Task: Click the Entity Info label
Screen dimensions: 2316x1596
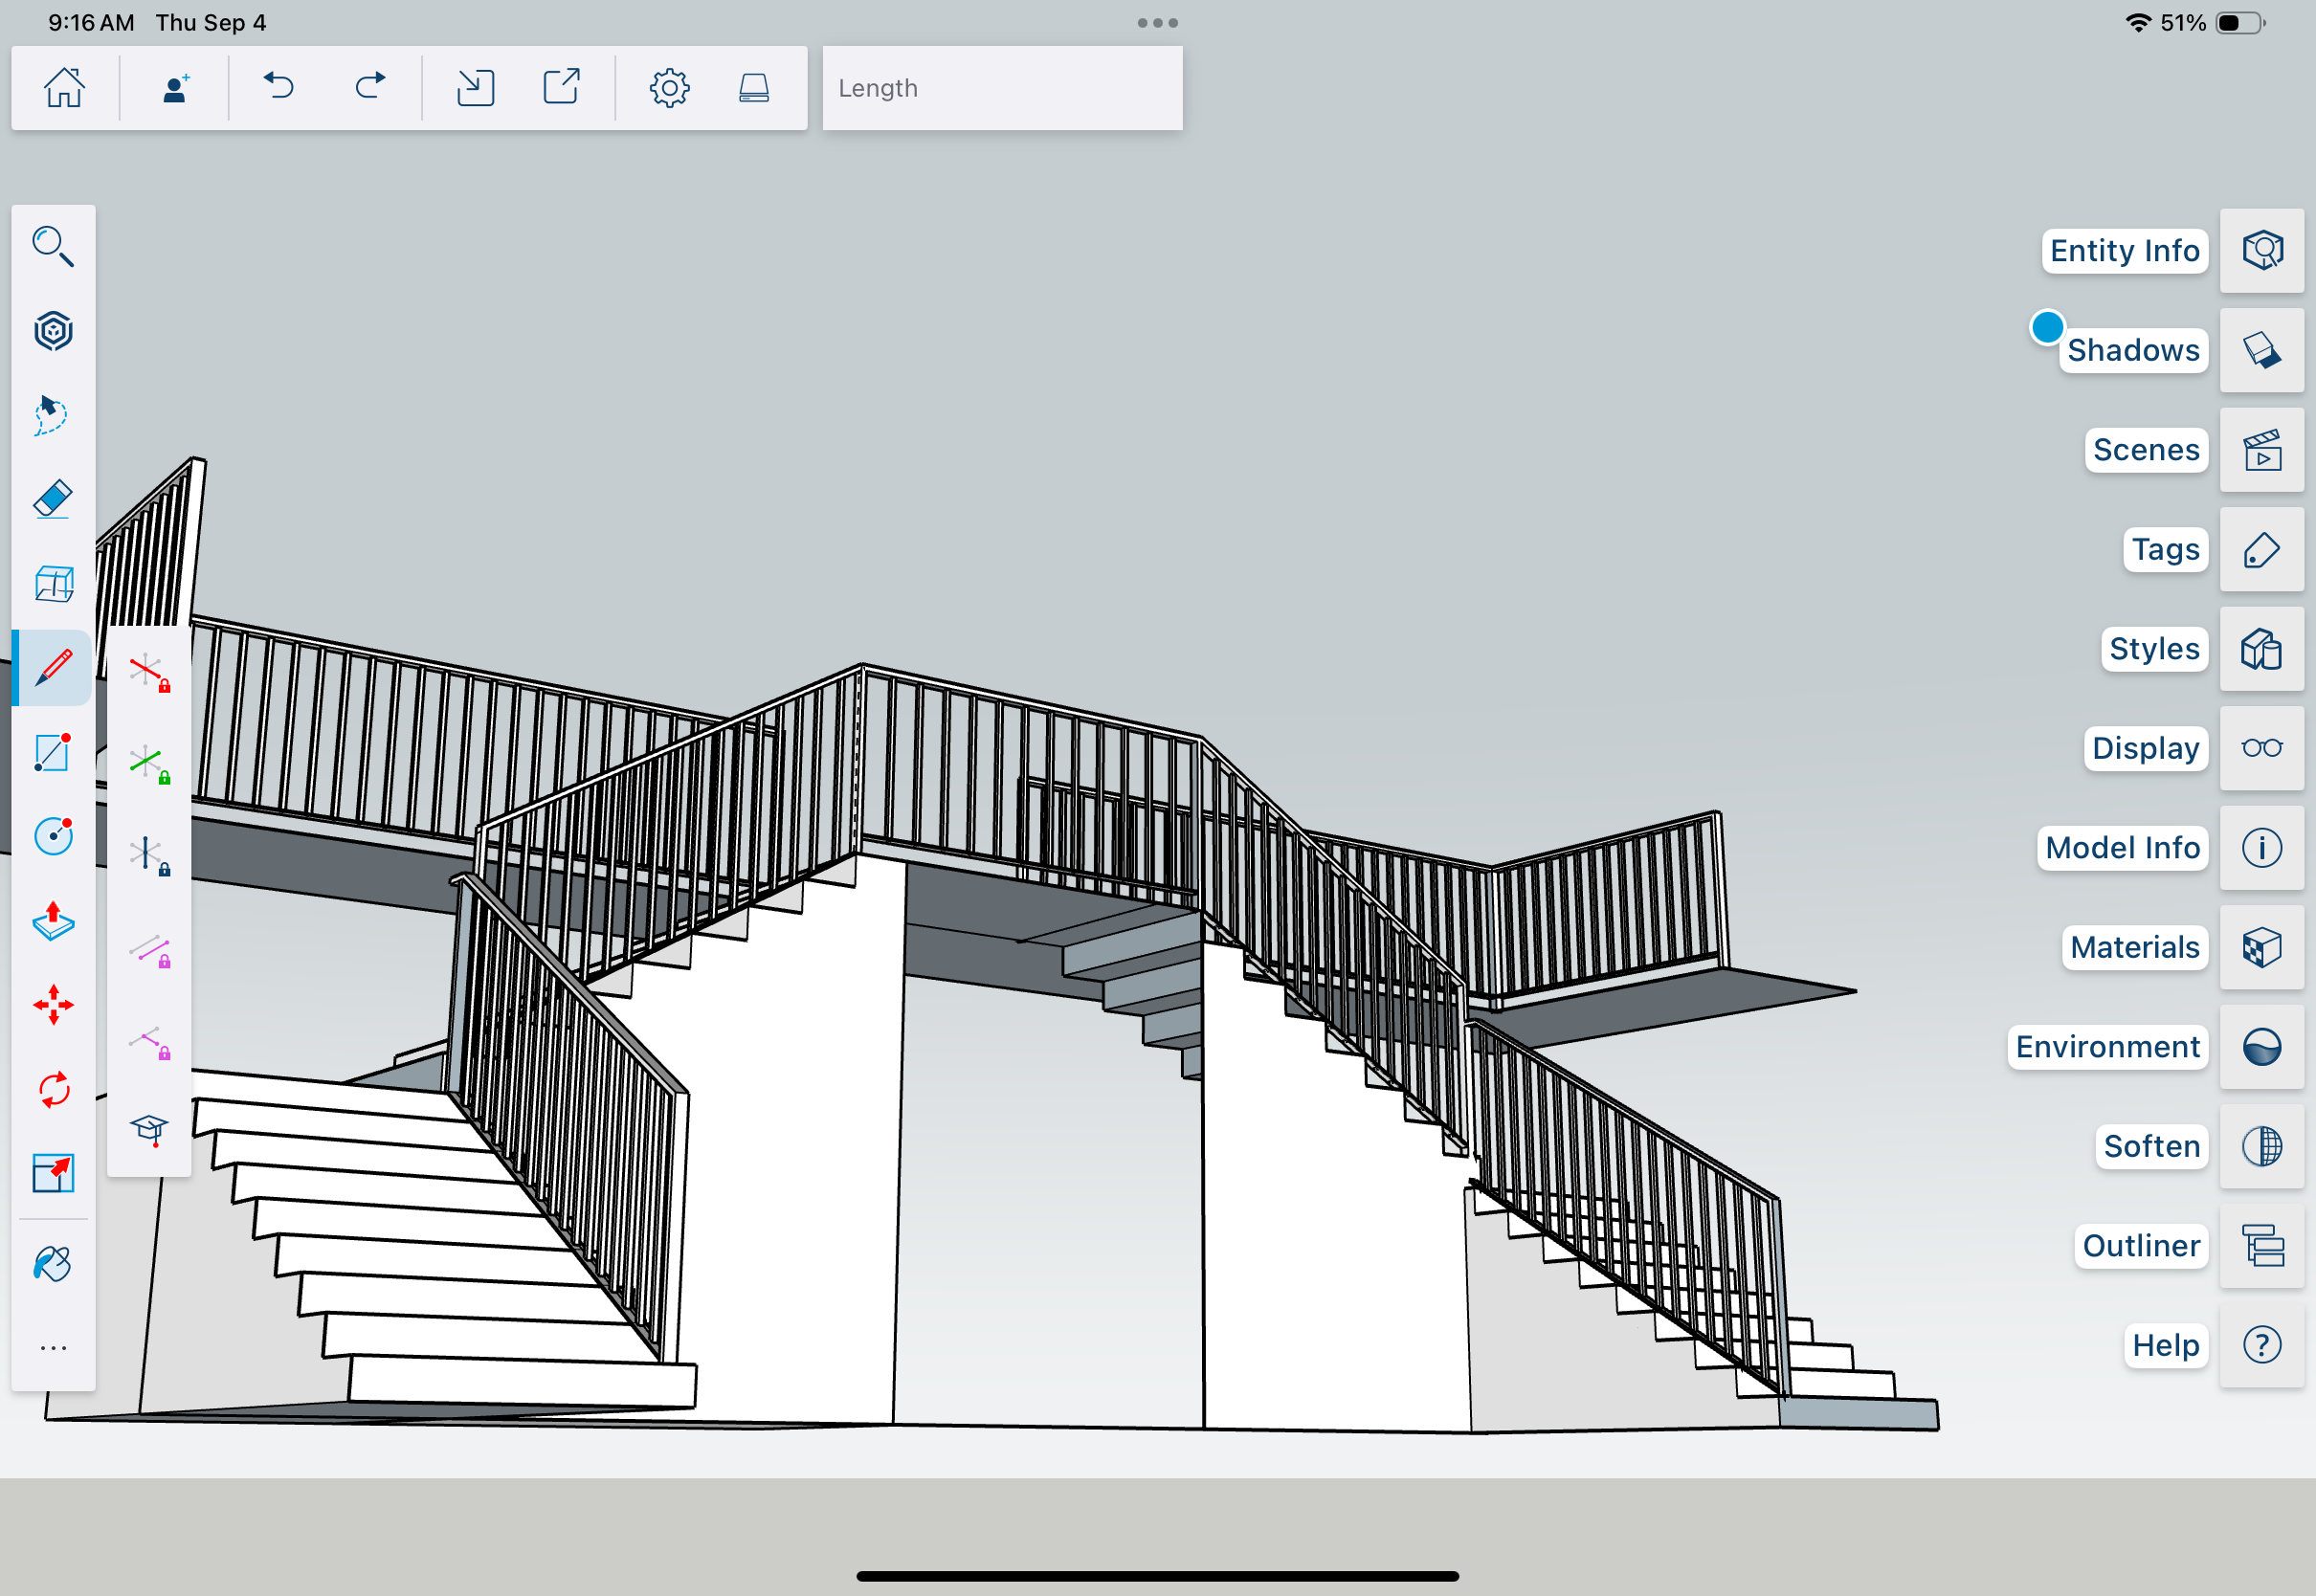Action: click(2124, 250)
